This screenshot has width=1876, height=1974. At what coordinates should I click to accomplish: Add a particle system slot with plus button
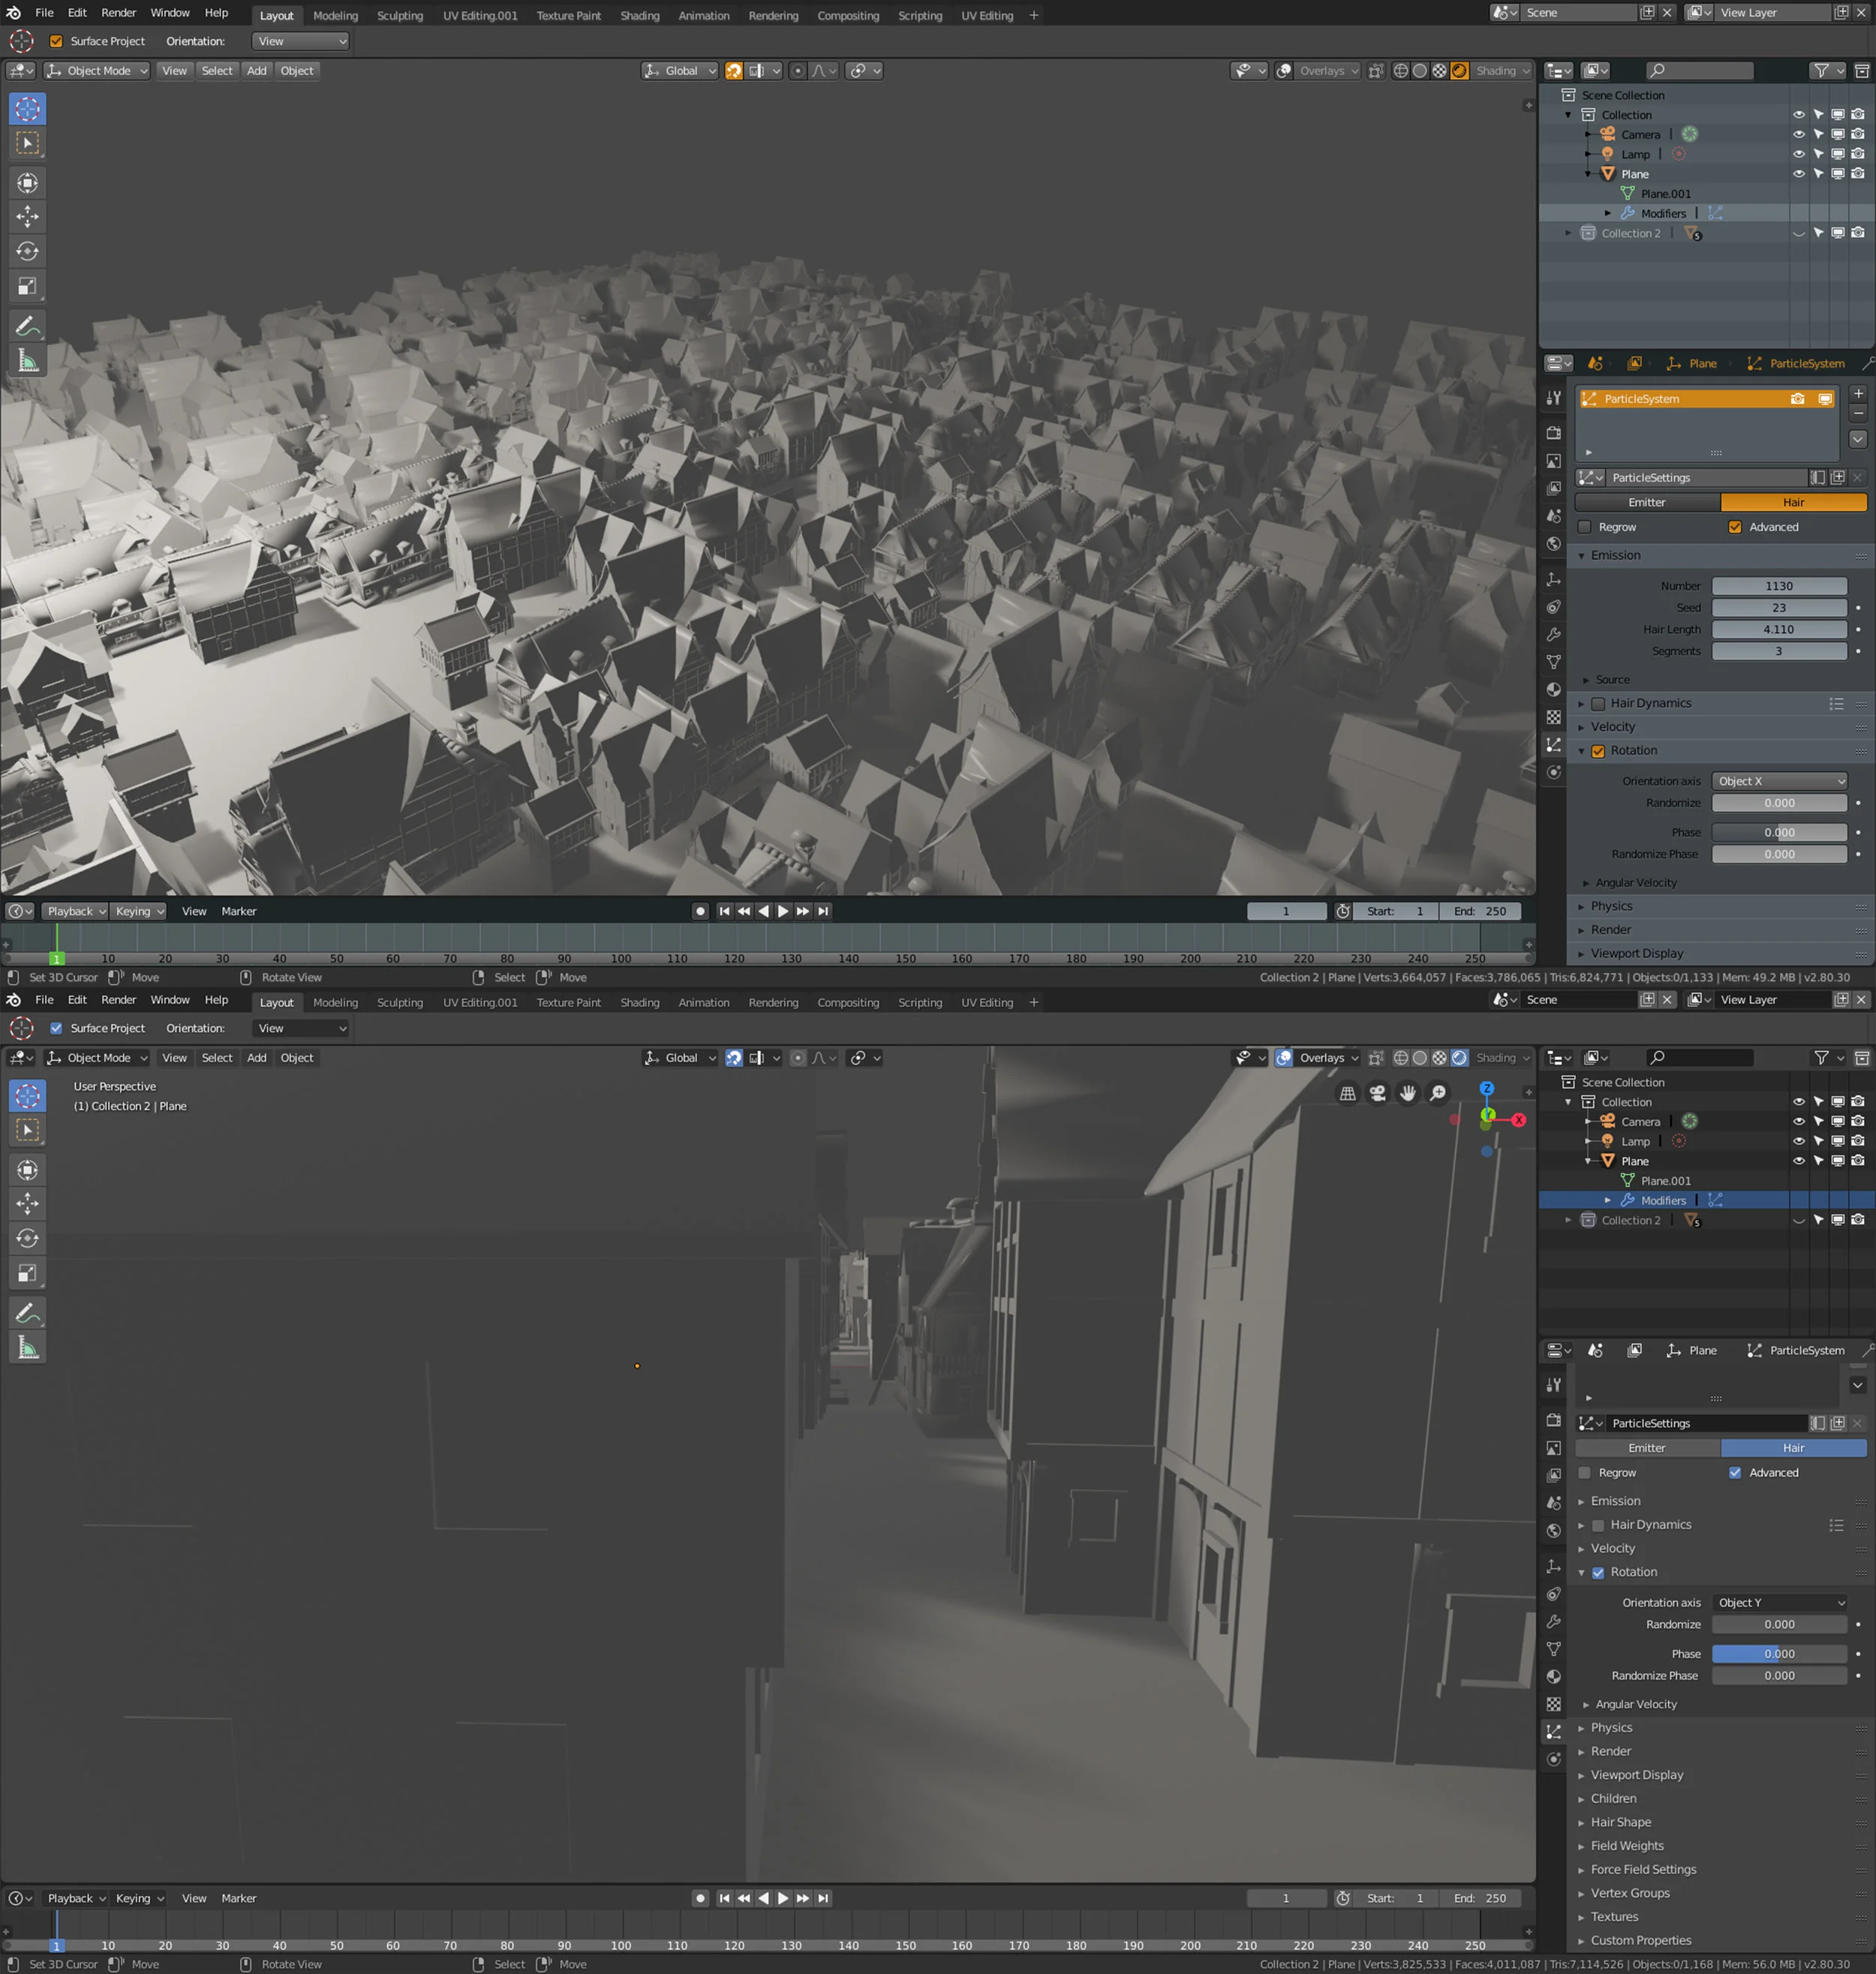click(1857, 393)
